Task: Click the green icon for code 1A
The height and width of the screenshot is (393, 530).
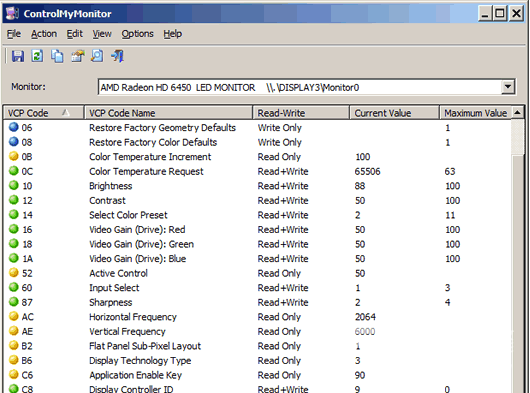Action: click(x=14, y=258)
